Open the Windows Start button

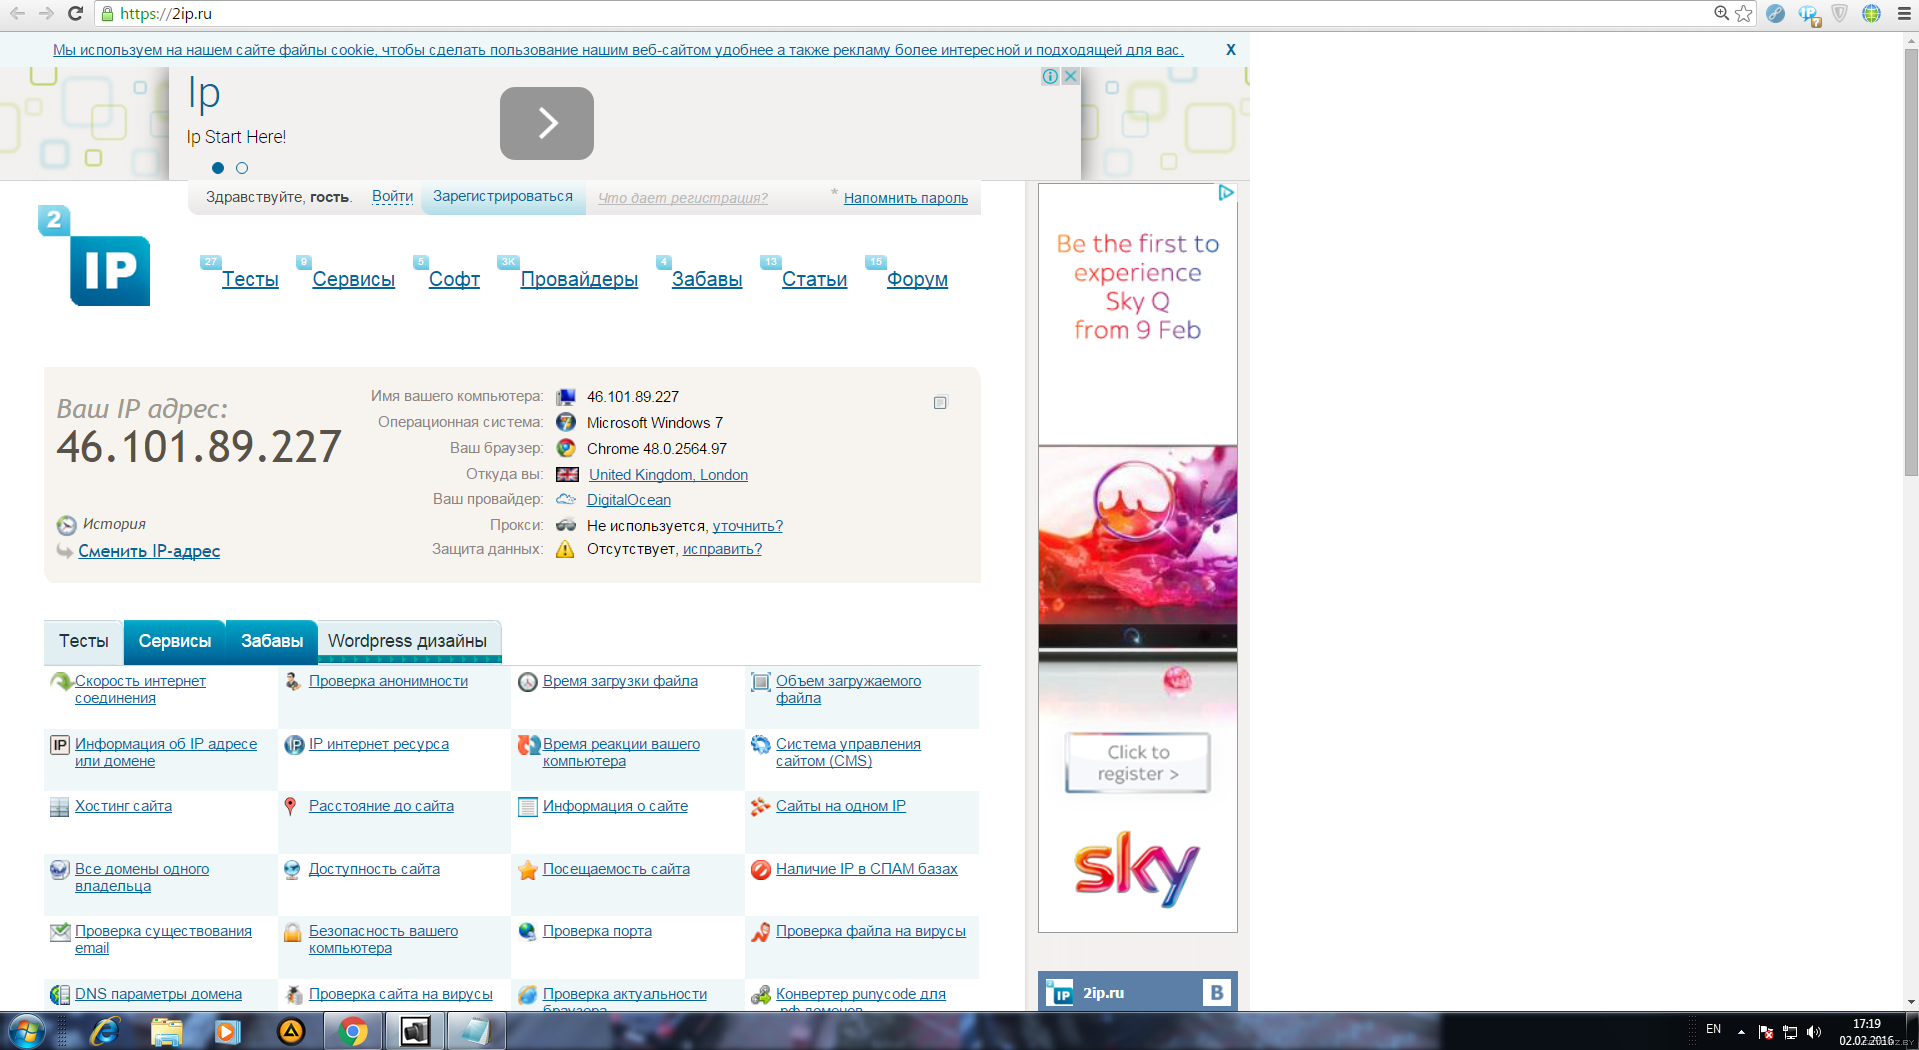coord(27,1031)
